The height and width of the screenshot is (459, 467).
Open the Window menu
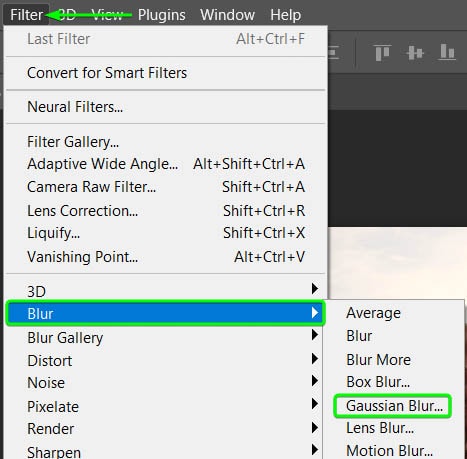click(227, 15)
